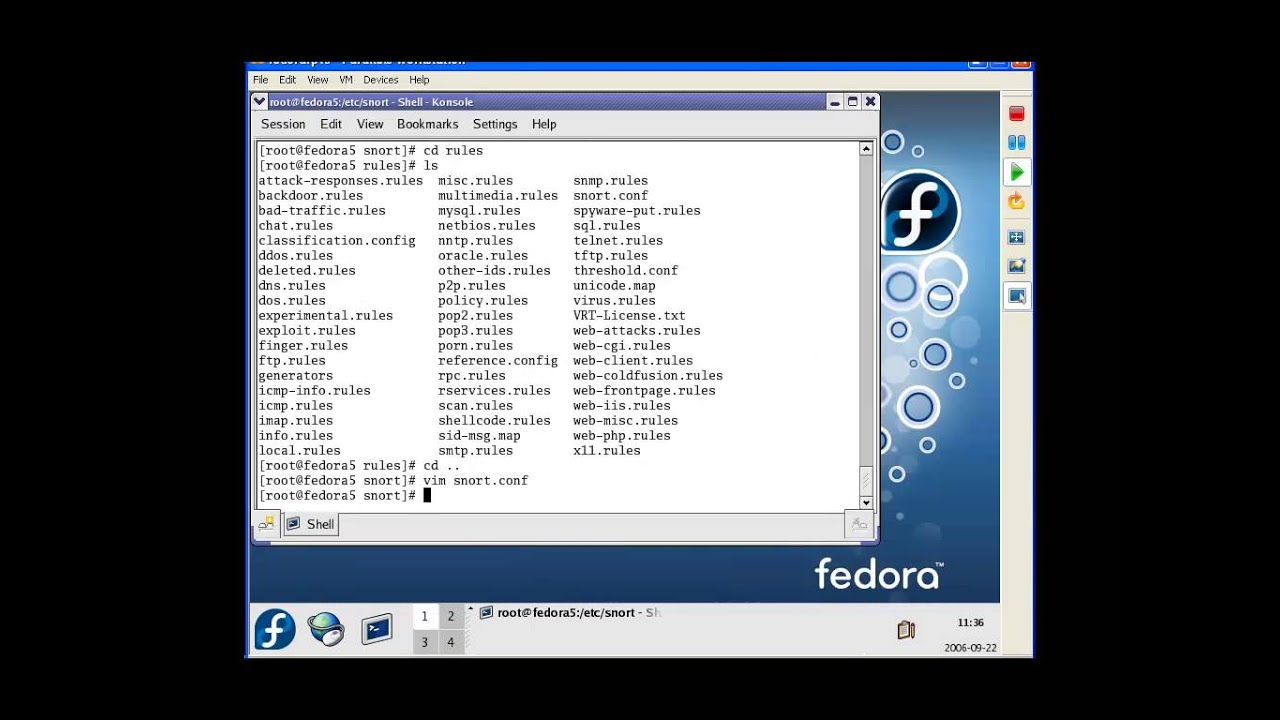Click unicode.map in the listing

pos(614,286)
